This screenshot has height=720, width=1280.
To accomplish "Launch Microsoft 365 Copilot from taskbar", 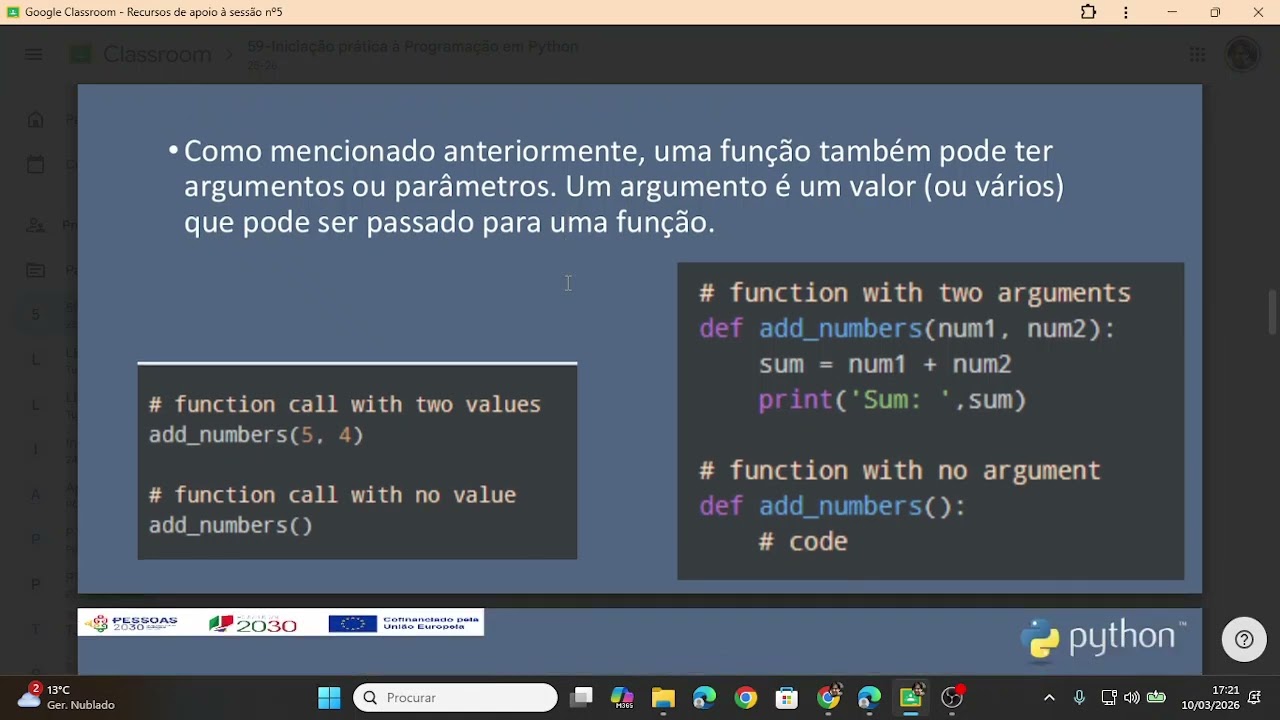I will (x=622, y=697).
